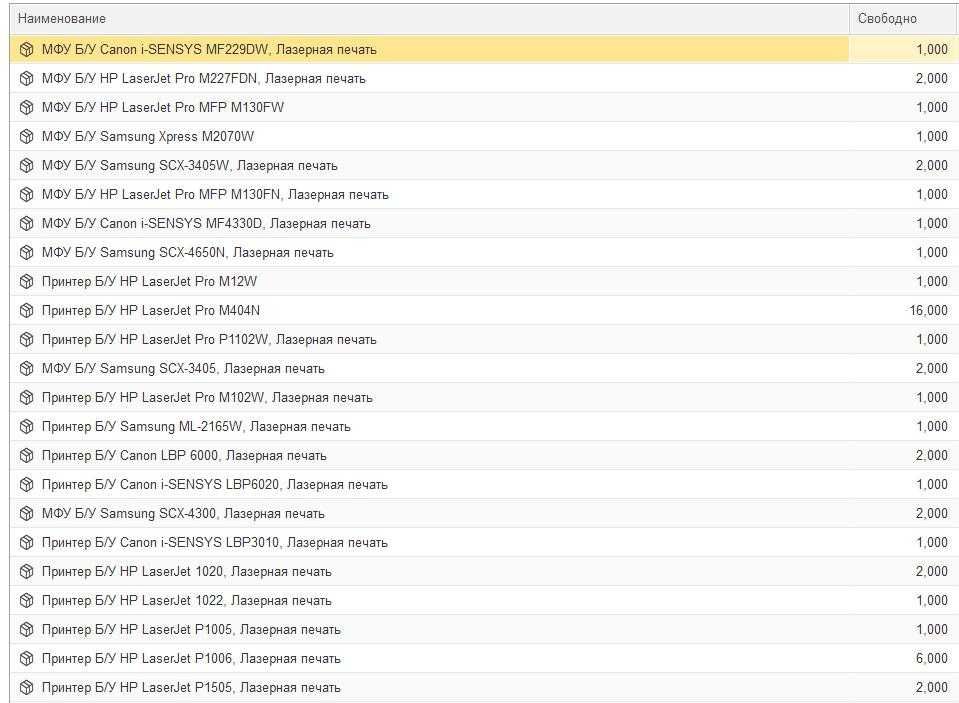
Task: Select row 'Принтер Б/У Canon LBP 6000, Лазерная печать'
Action: click(x=484, y=456)
